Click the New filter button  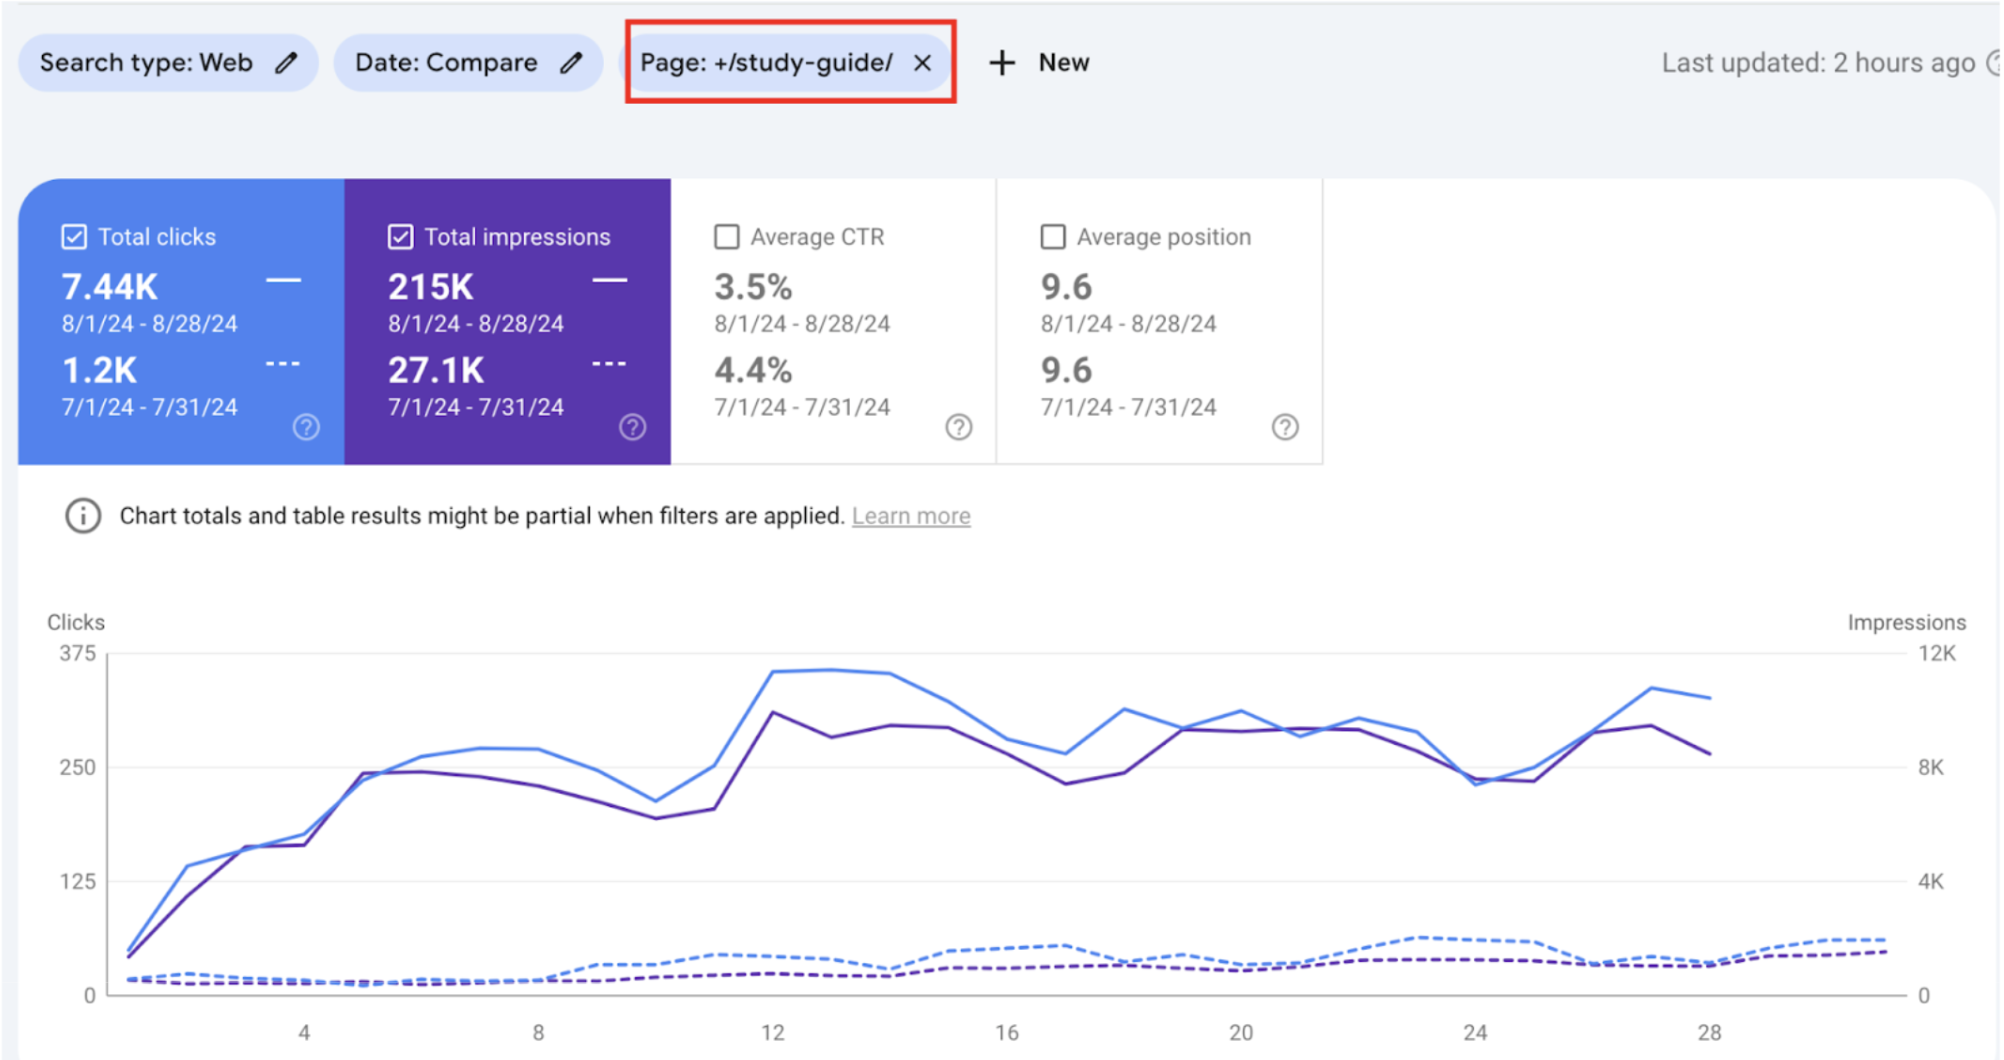click(x=1063, y=63)
